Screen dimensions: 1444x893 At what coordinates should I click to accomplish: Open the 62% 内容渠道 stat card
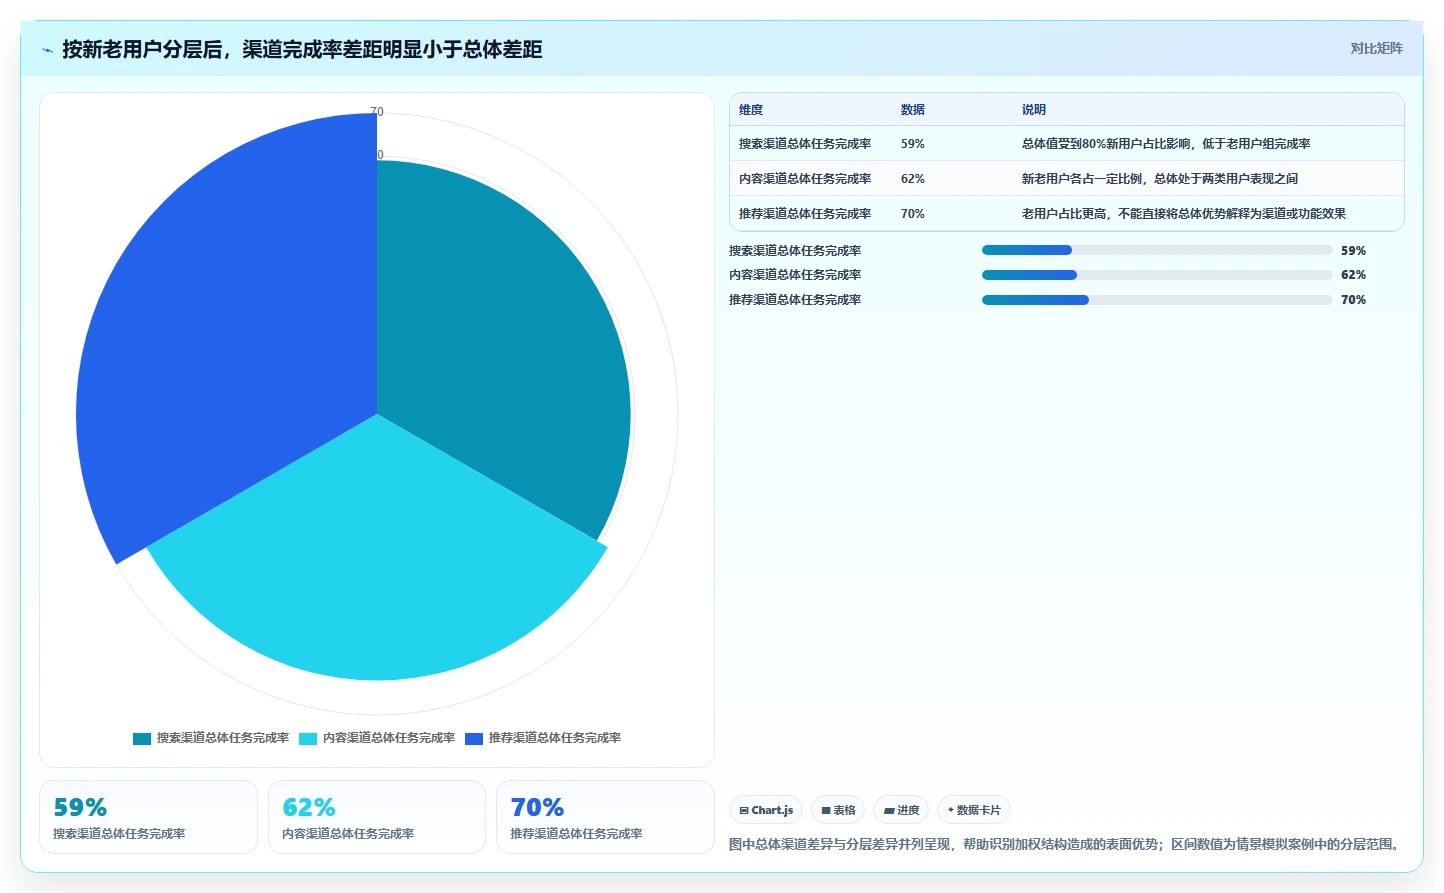point(377,817)
